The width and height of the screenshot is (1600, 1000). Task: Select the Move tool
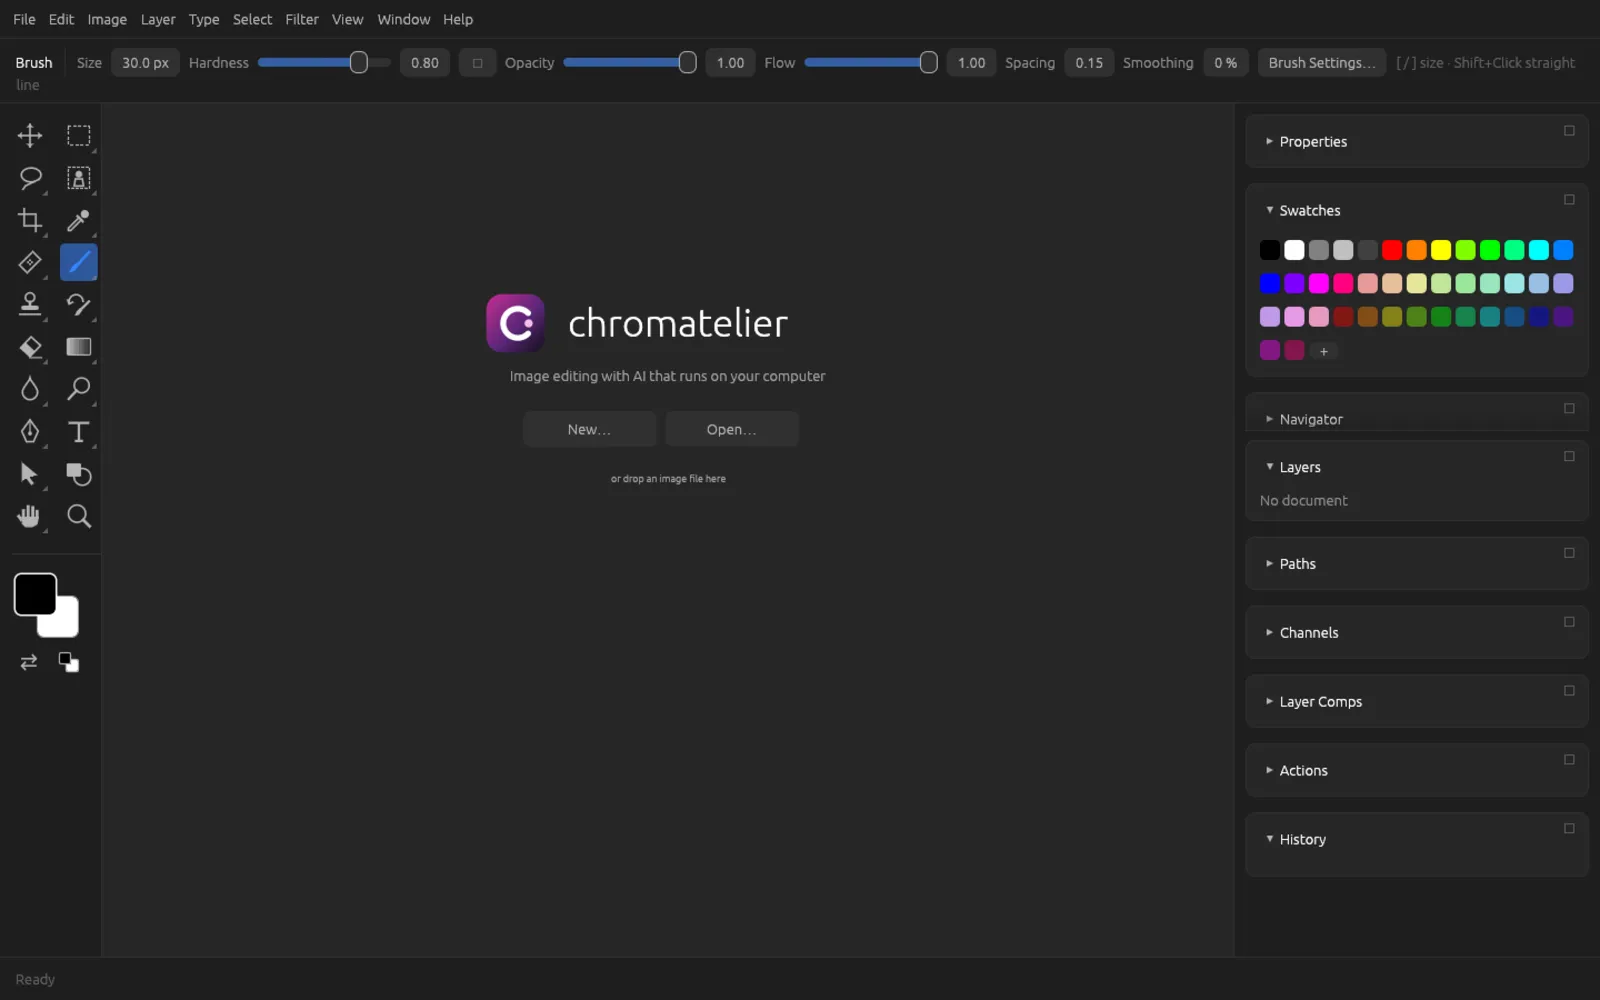(30, 136)
